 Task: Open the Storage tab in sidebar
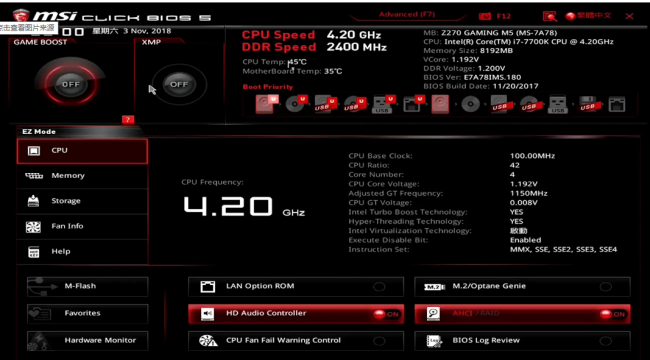coord(82,201)
